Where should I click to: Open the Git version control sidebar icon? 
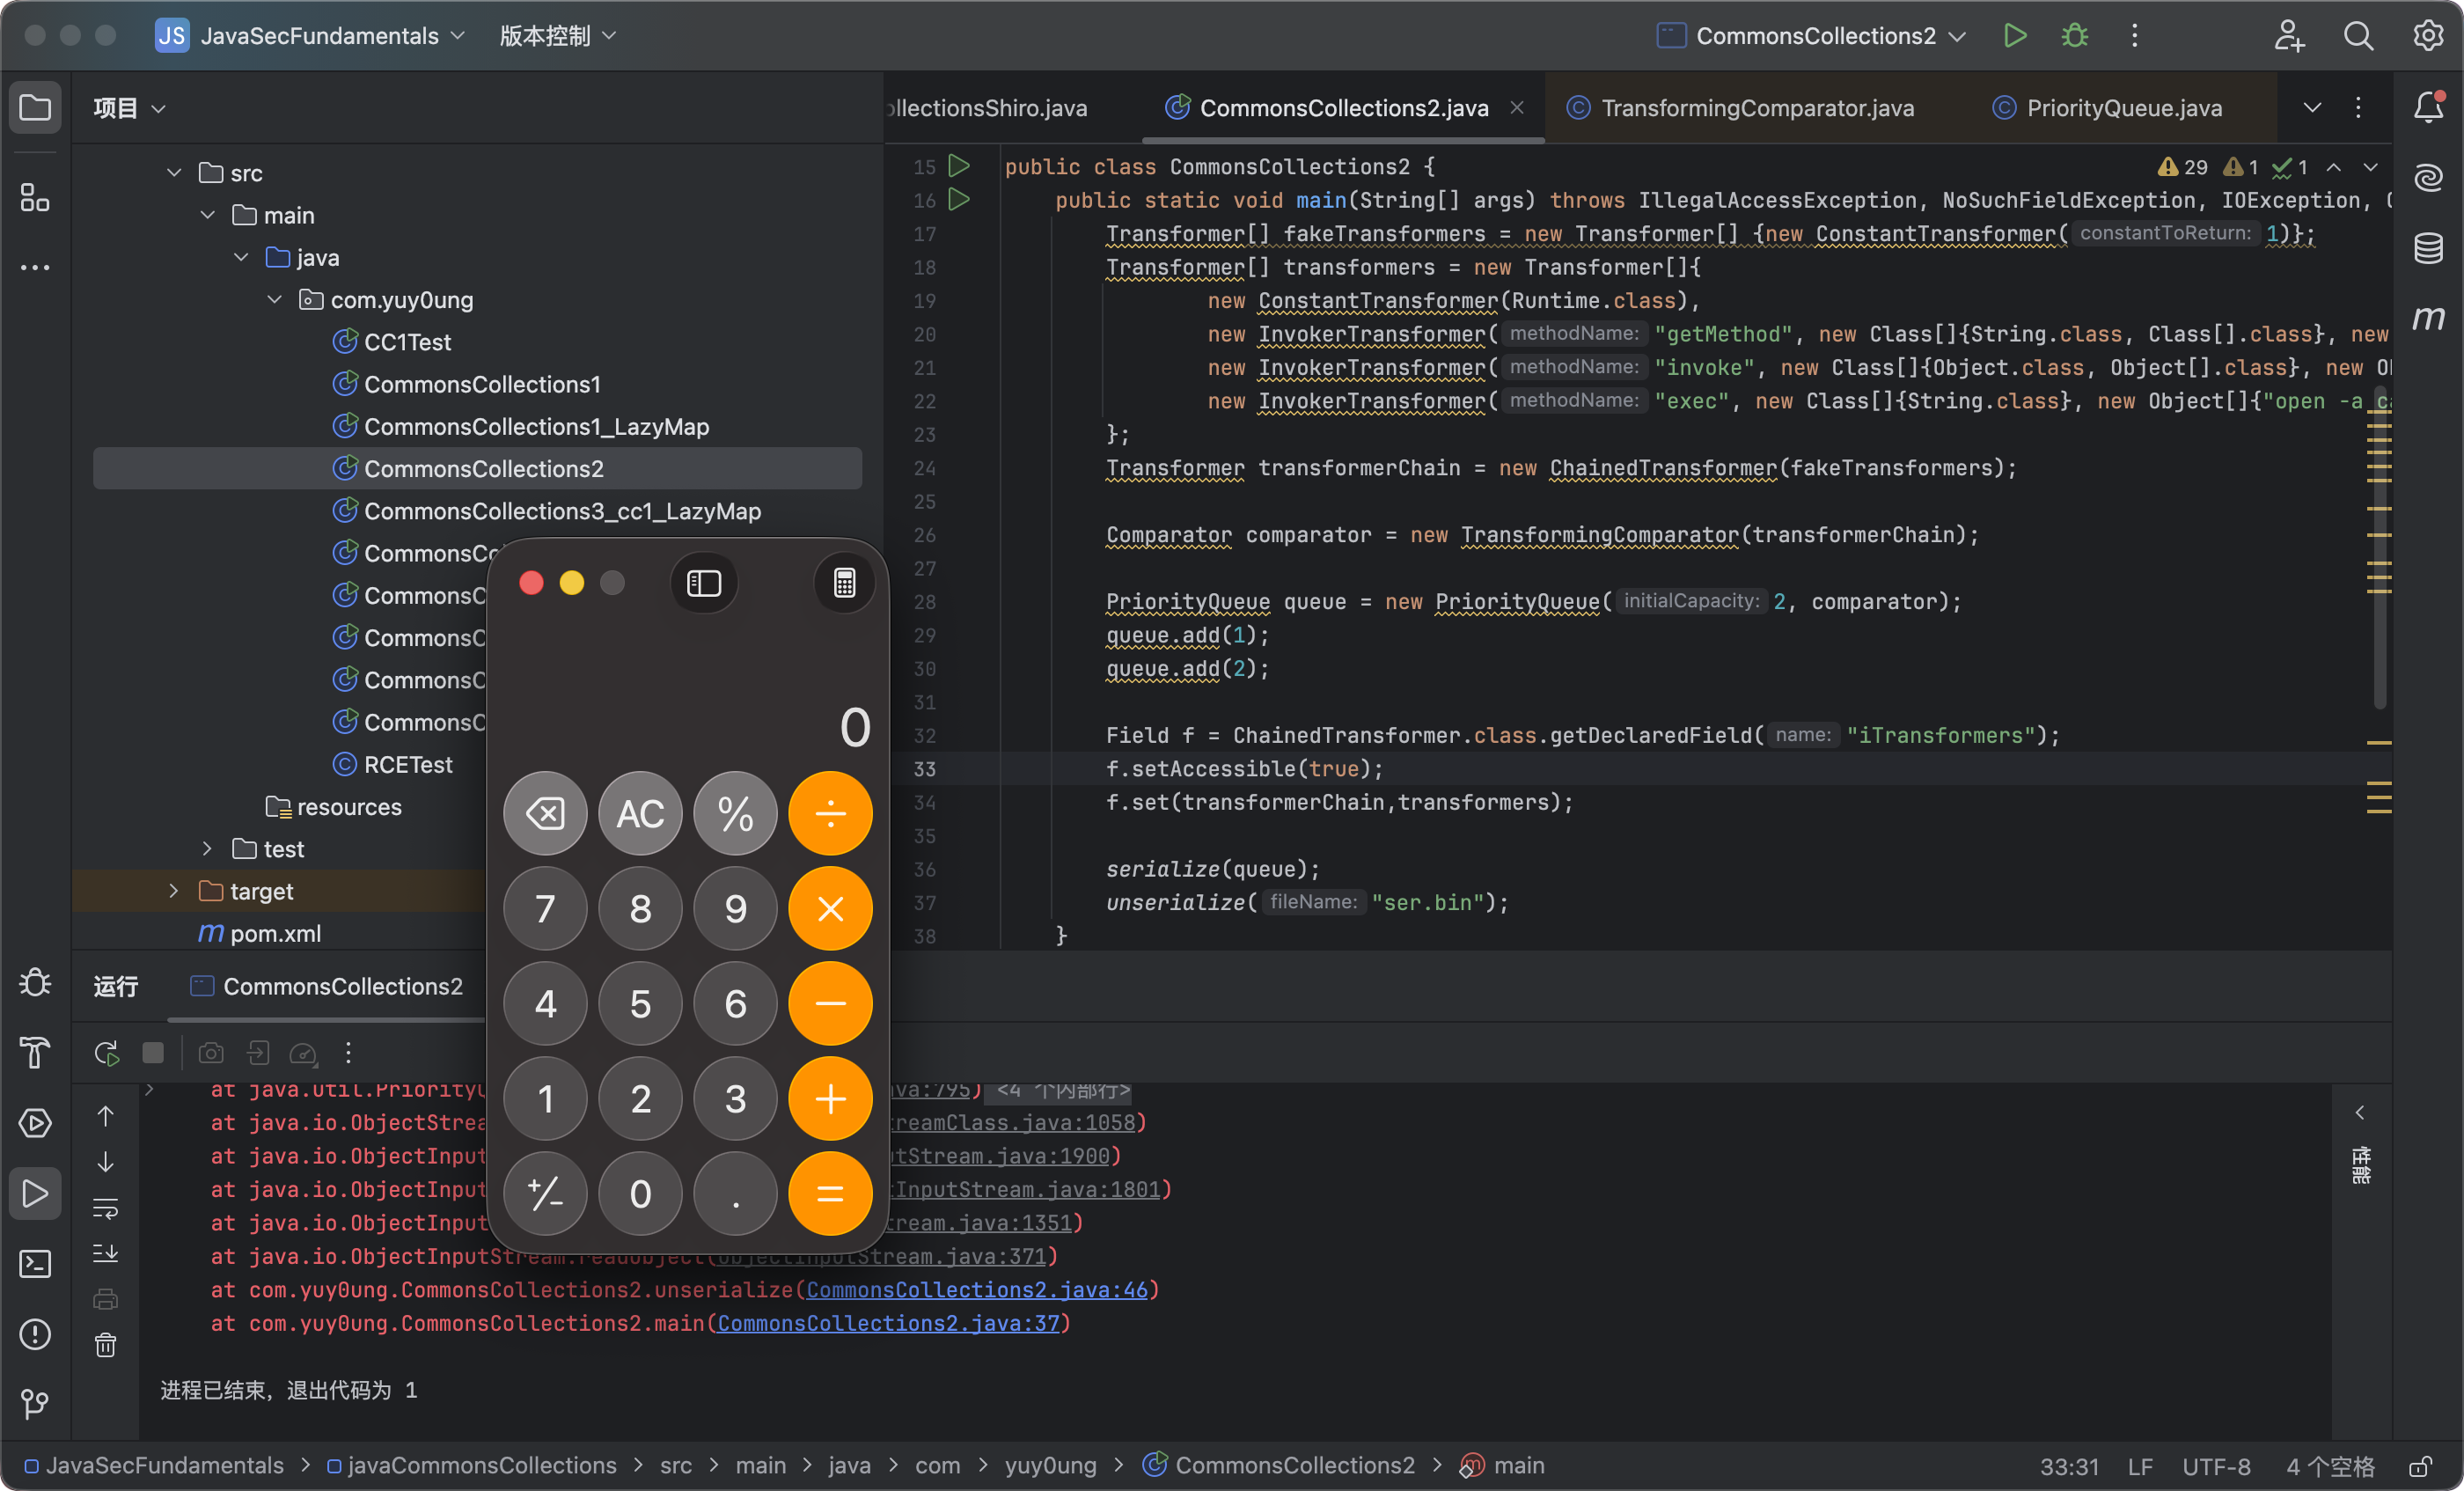pos(35,1404)
